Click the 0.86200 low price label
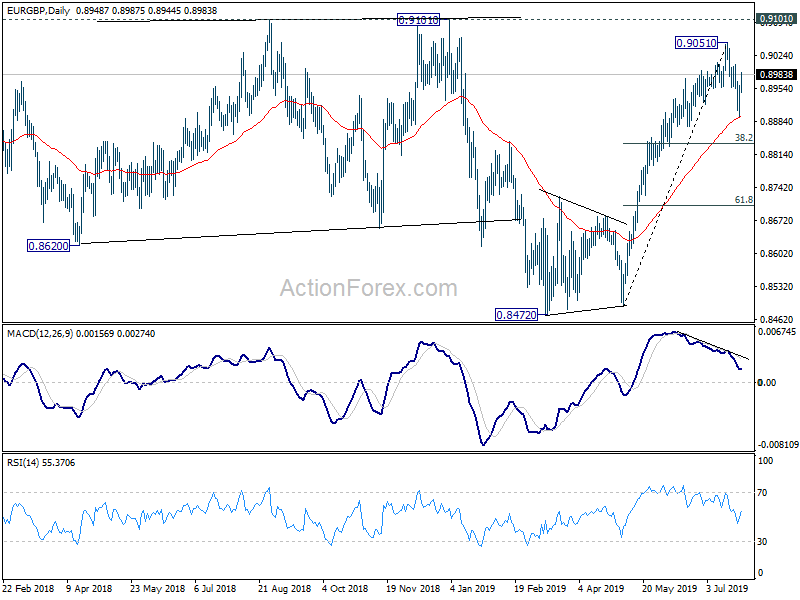Viewport: 800px width, 600px height. (x=48, y=246)
